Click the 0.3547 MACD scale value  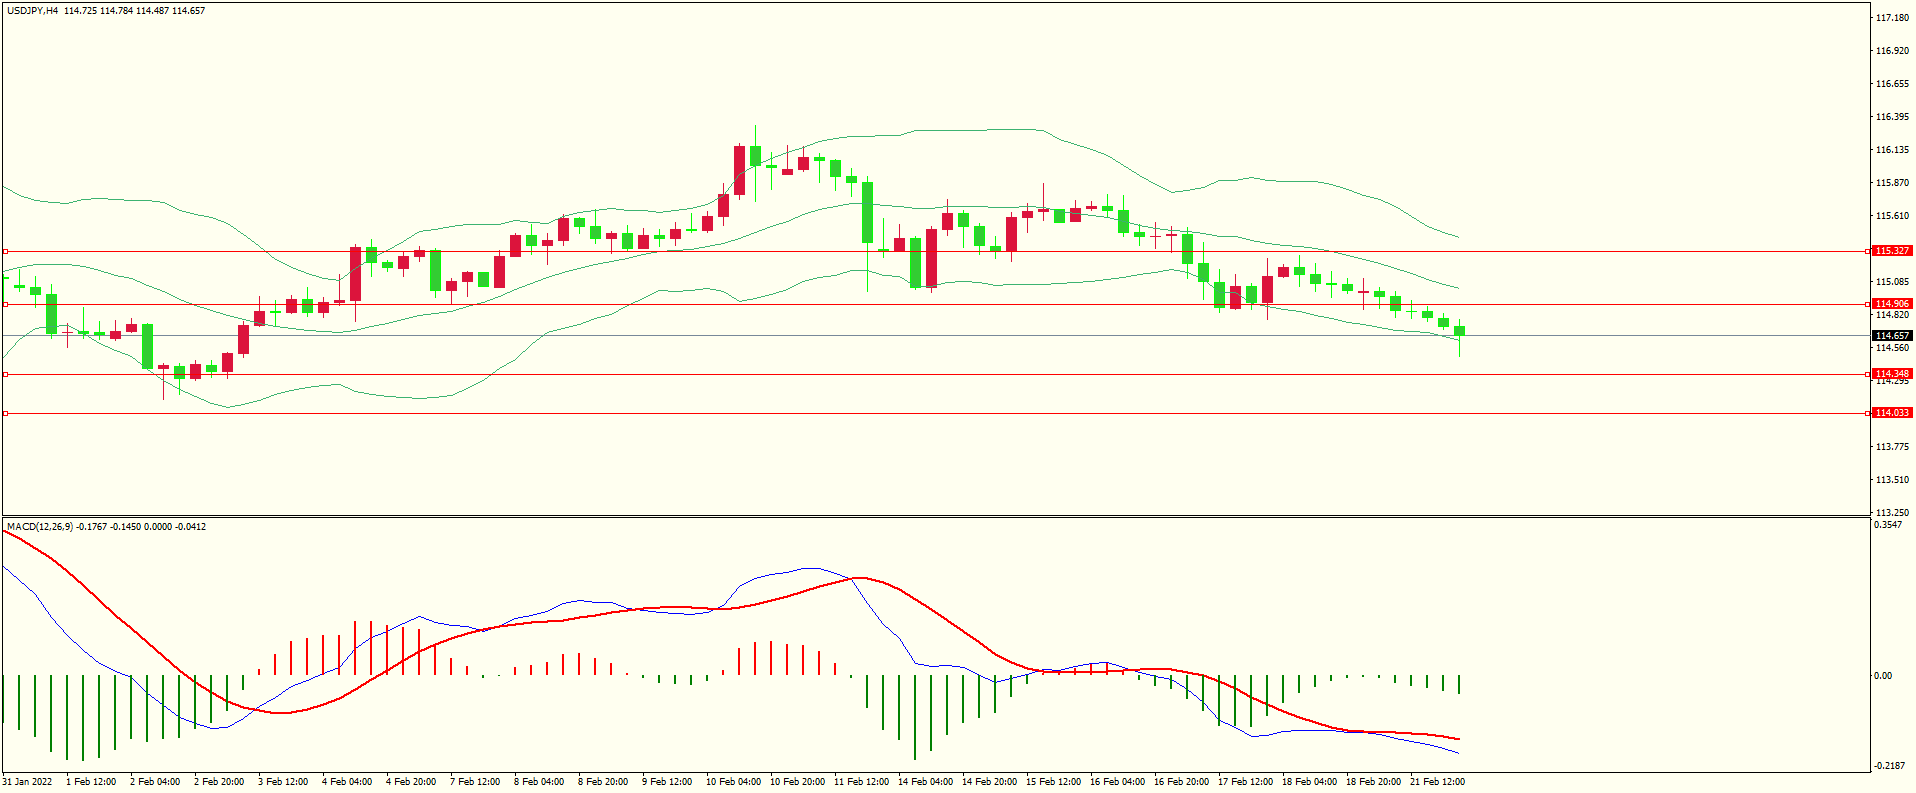tap(1889, 525)
